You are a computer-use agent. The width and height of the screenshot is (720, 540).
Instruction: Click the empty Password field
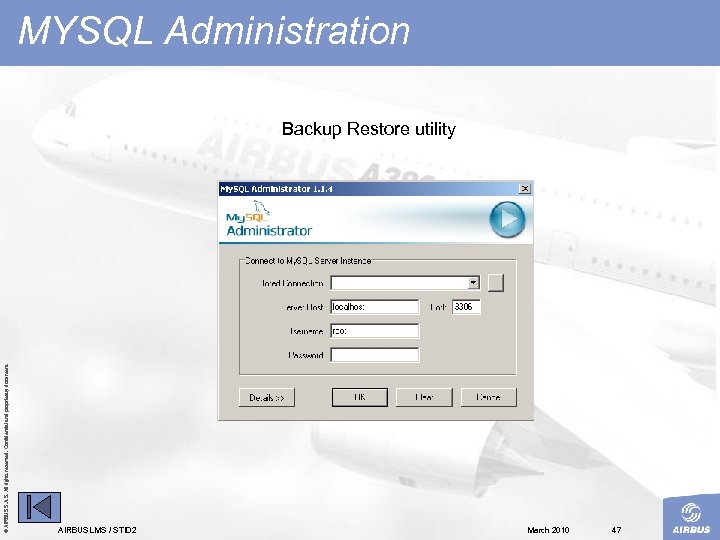pyautogui.click(x=375, y=355)
